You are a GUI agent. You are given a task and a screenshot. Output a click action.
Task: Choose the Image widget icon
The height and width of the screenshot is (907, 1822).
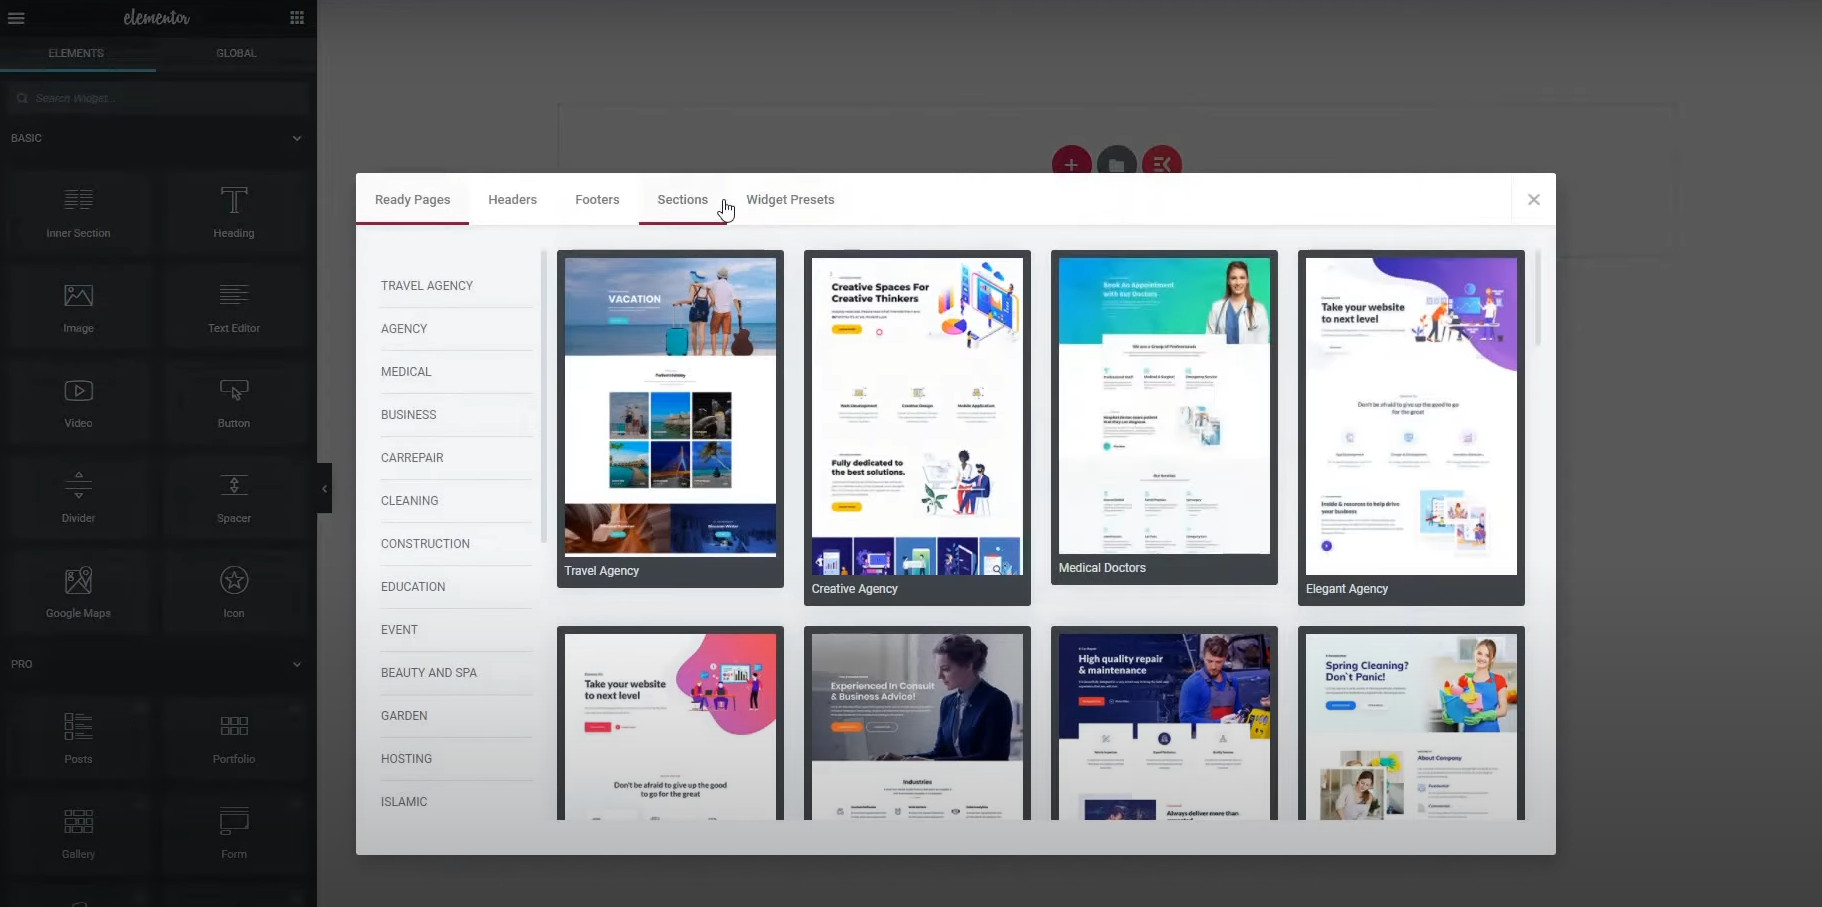78,296
